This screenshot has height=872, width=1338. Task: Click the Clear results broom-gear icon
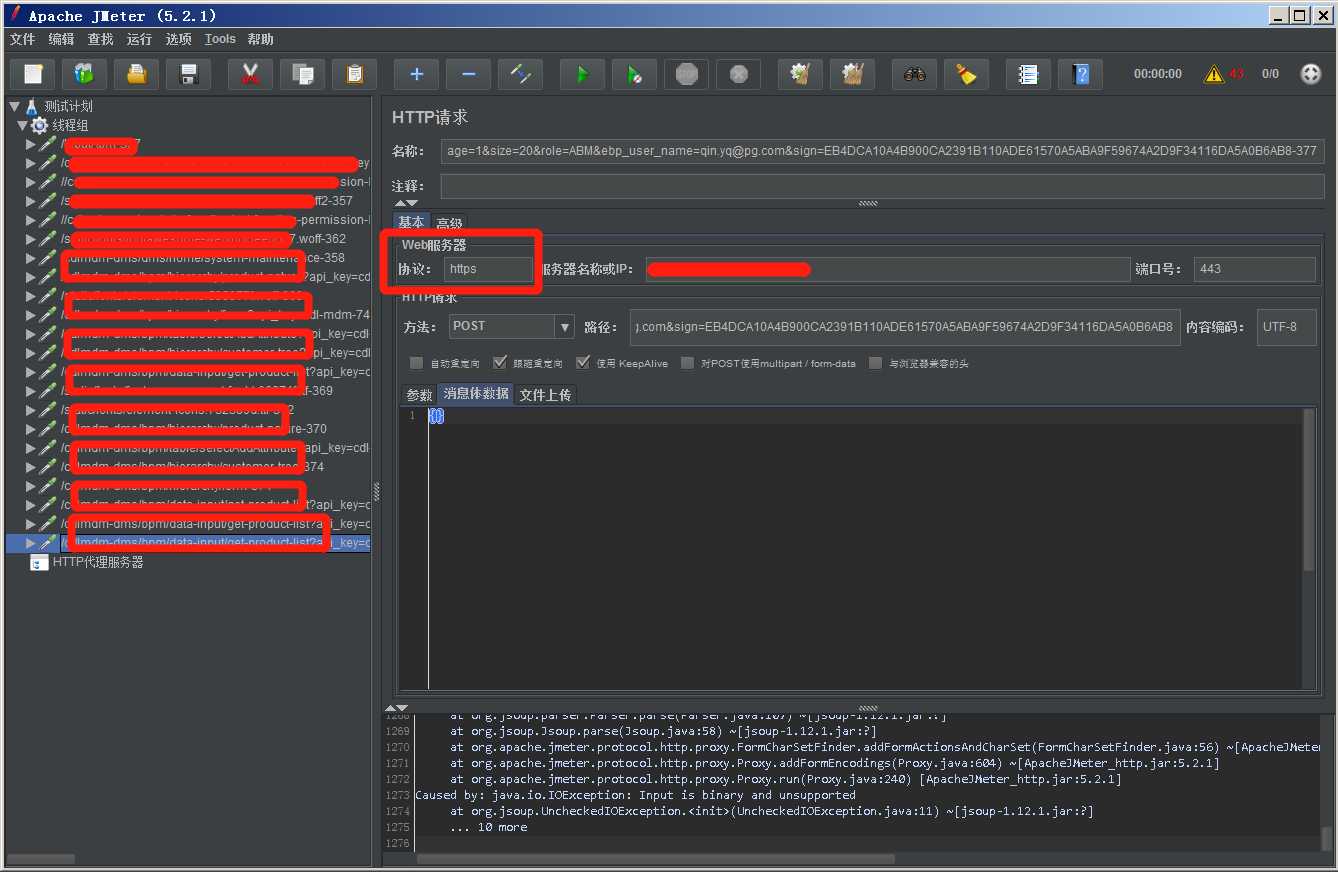[x=800, y=74]
